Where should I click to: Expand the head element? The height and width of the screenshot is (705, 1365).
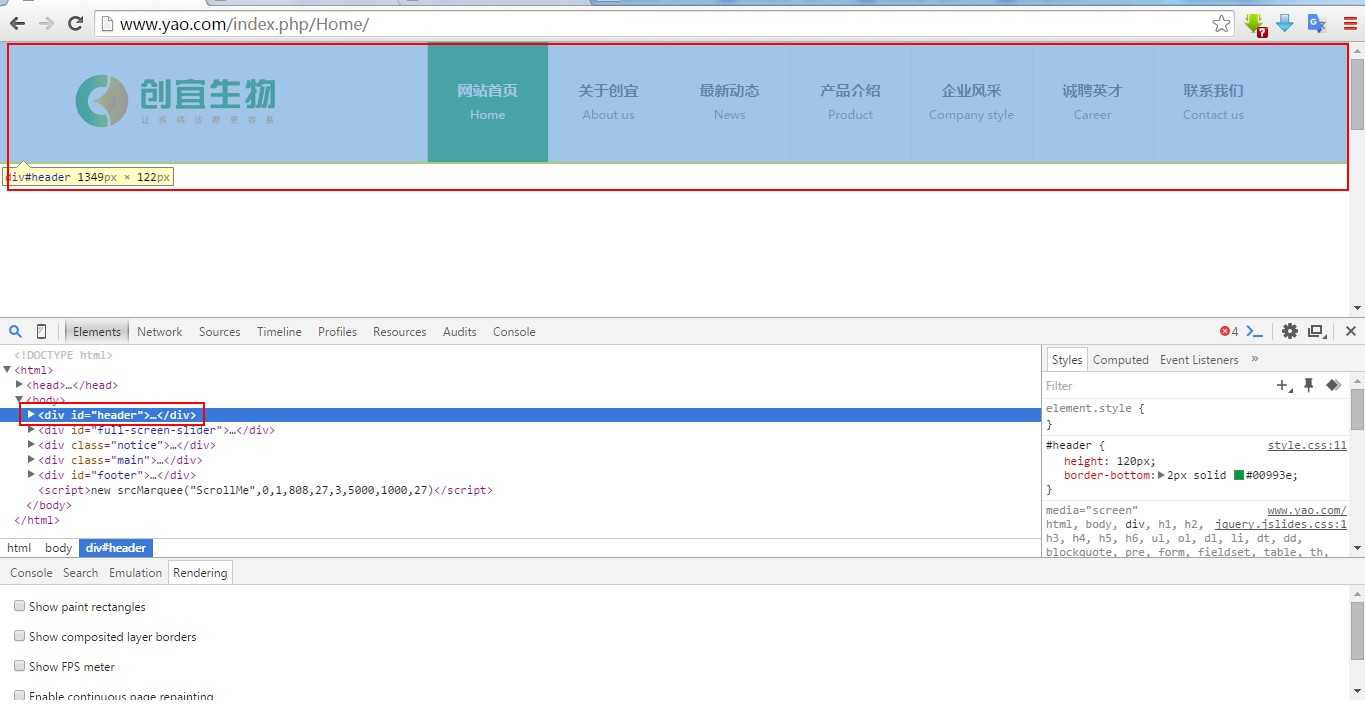coord(19,385)
